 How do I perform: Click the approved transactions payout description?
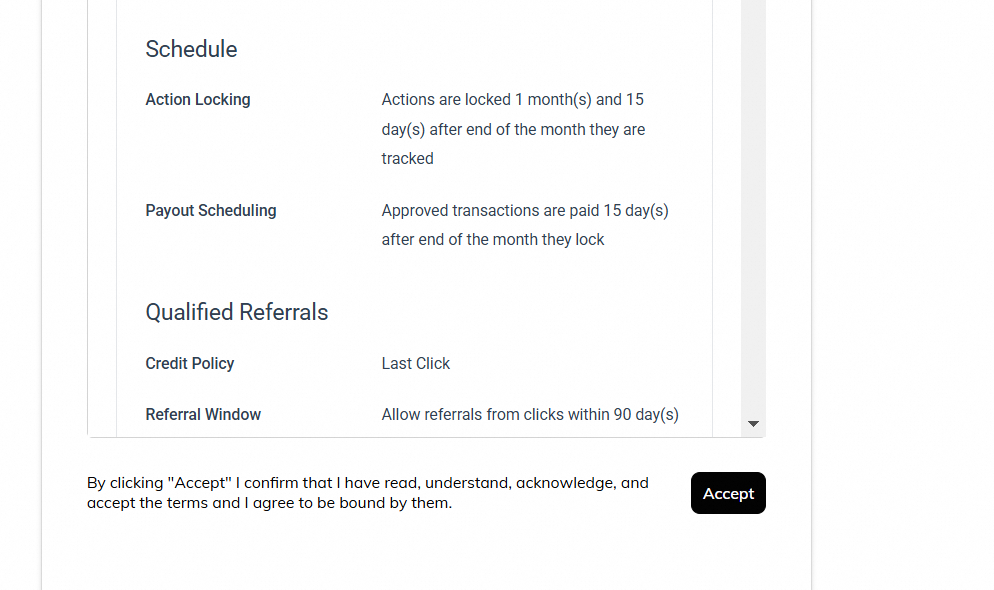[x=525, y=225]
